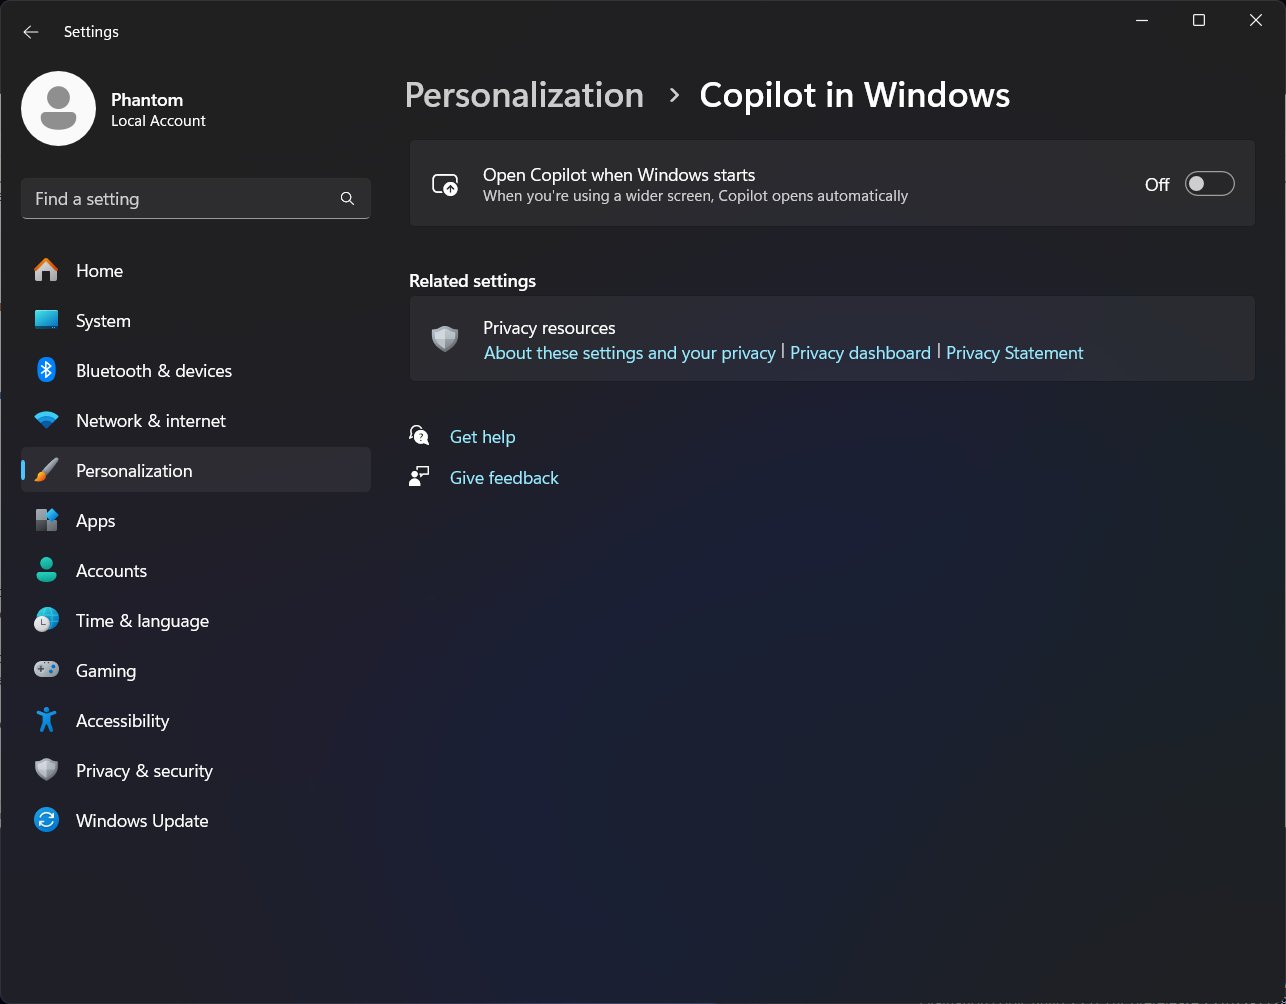The height and width of the screenshot is (1004, 1286).
Task: Open the Privacy dashboard link
Action: (x=859, y=352)
